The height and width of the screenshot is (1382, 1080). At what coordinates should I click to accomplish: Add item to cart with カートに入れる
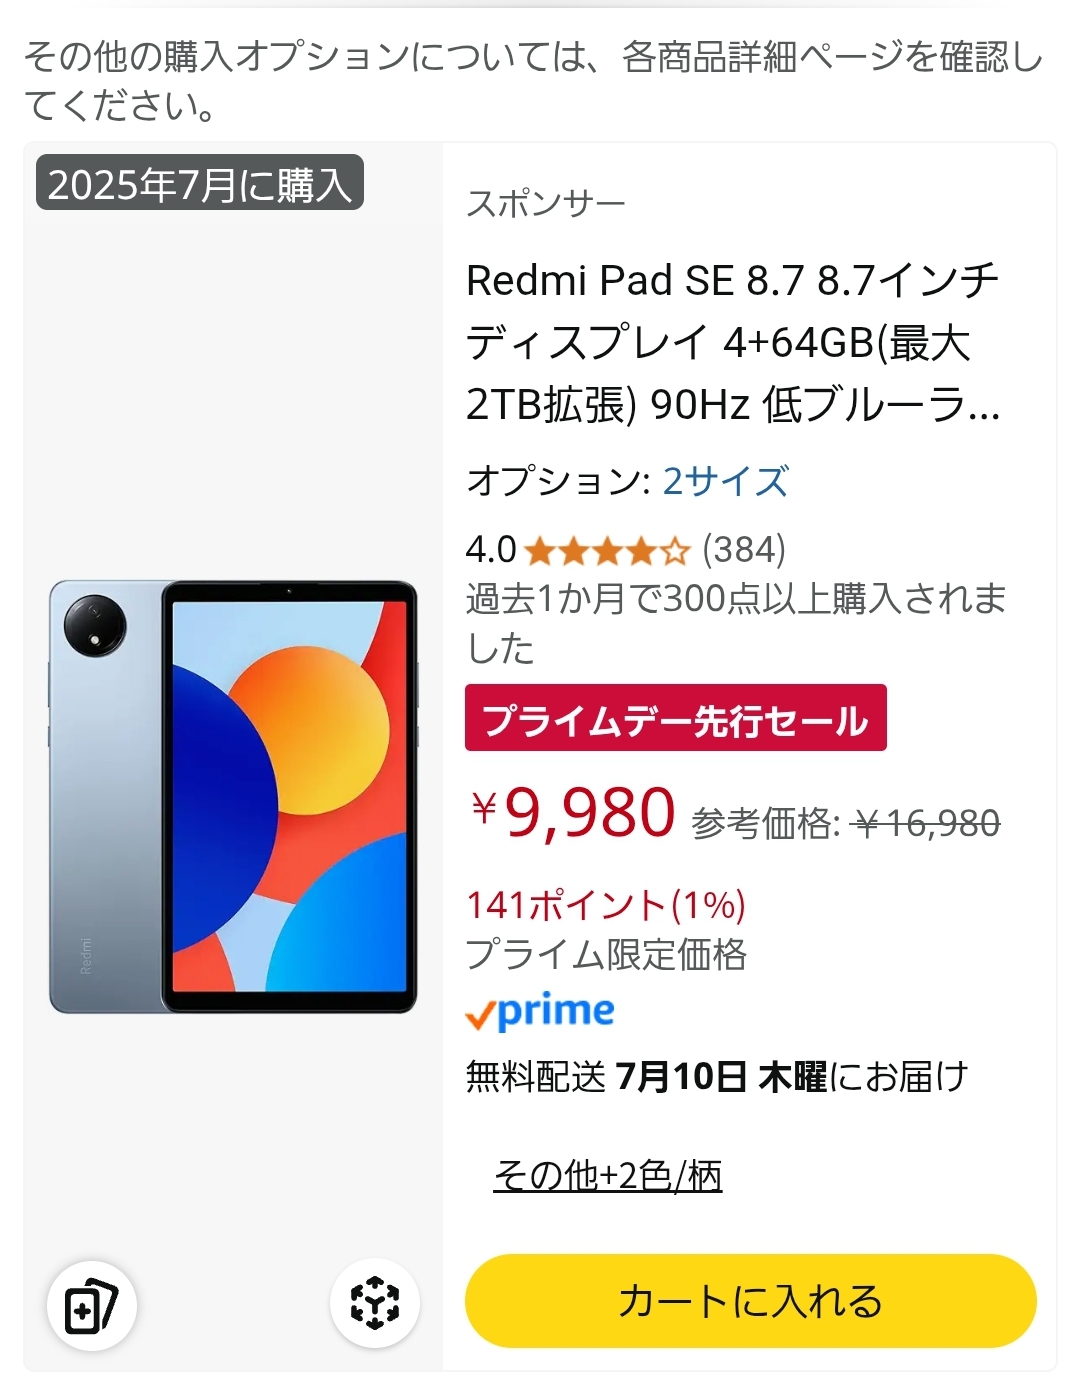pos(750,1301)
